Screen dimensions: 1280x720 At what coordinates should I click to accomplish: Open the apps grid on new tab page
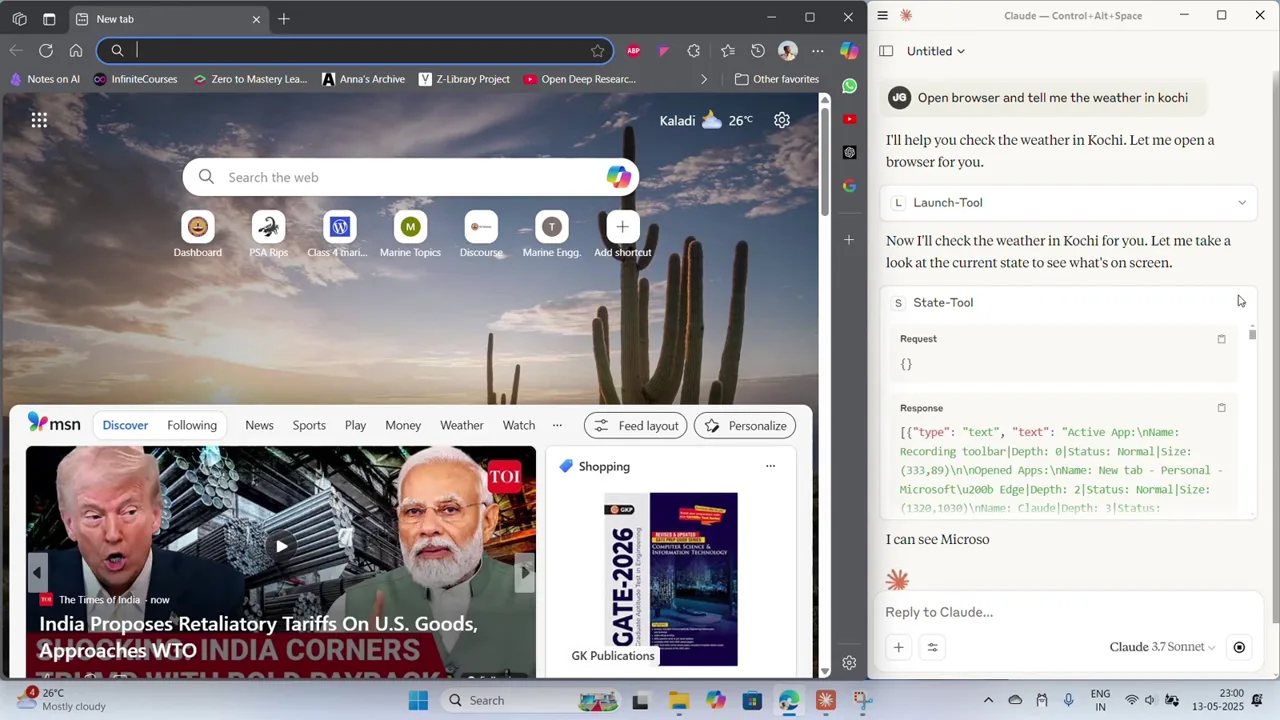tap(39, 120)
